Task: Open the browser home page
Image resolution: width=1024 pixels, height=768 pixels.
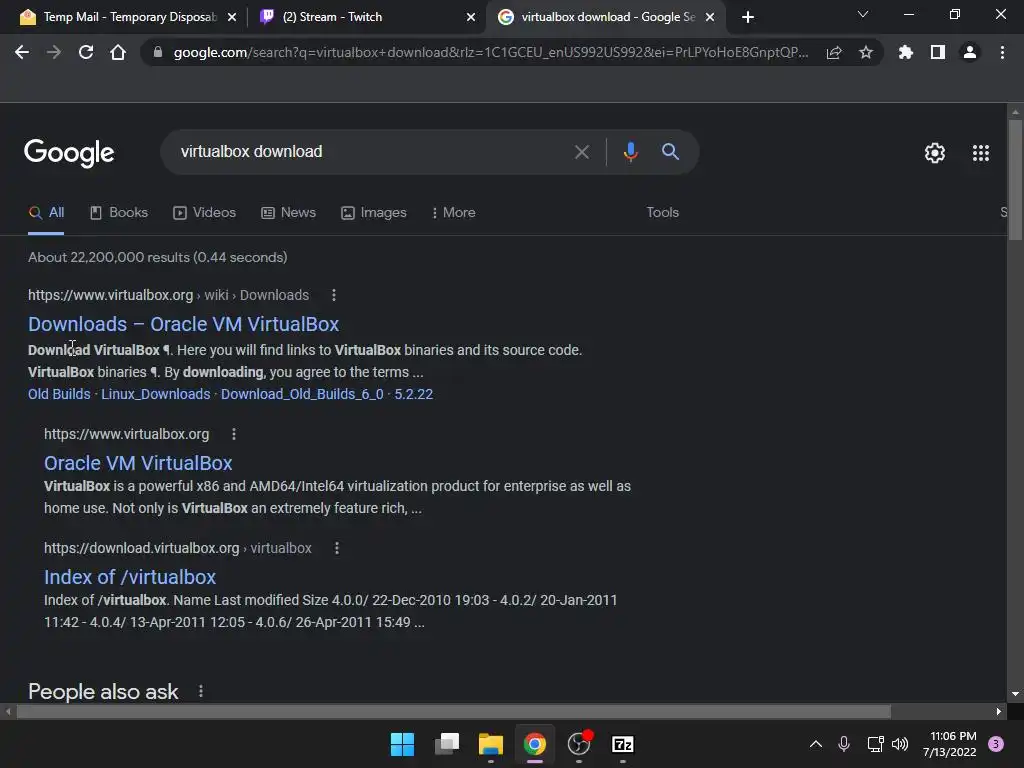Action: pyautogui.click(x=118, y=52)
